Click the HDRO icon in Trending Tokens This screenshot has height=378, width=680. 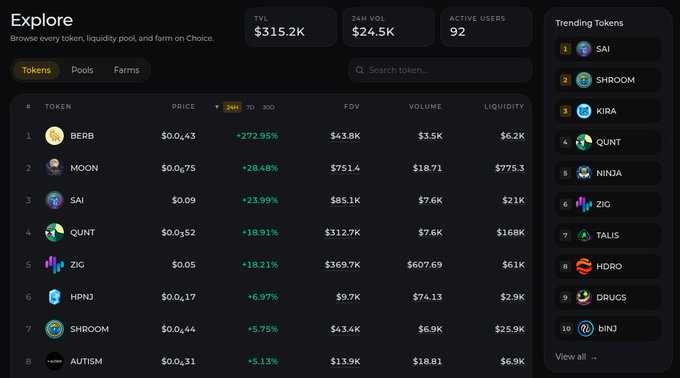[x=584, y=267]
